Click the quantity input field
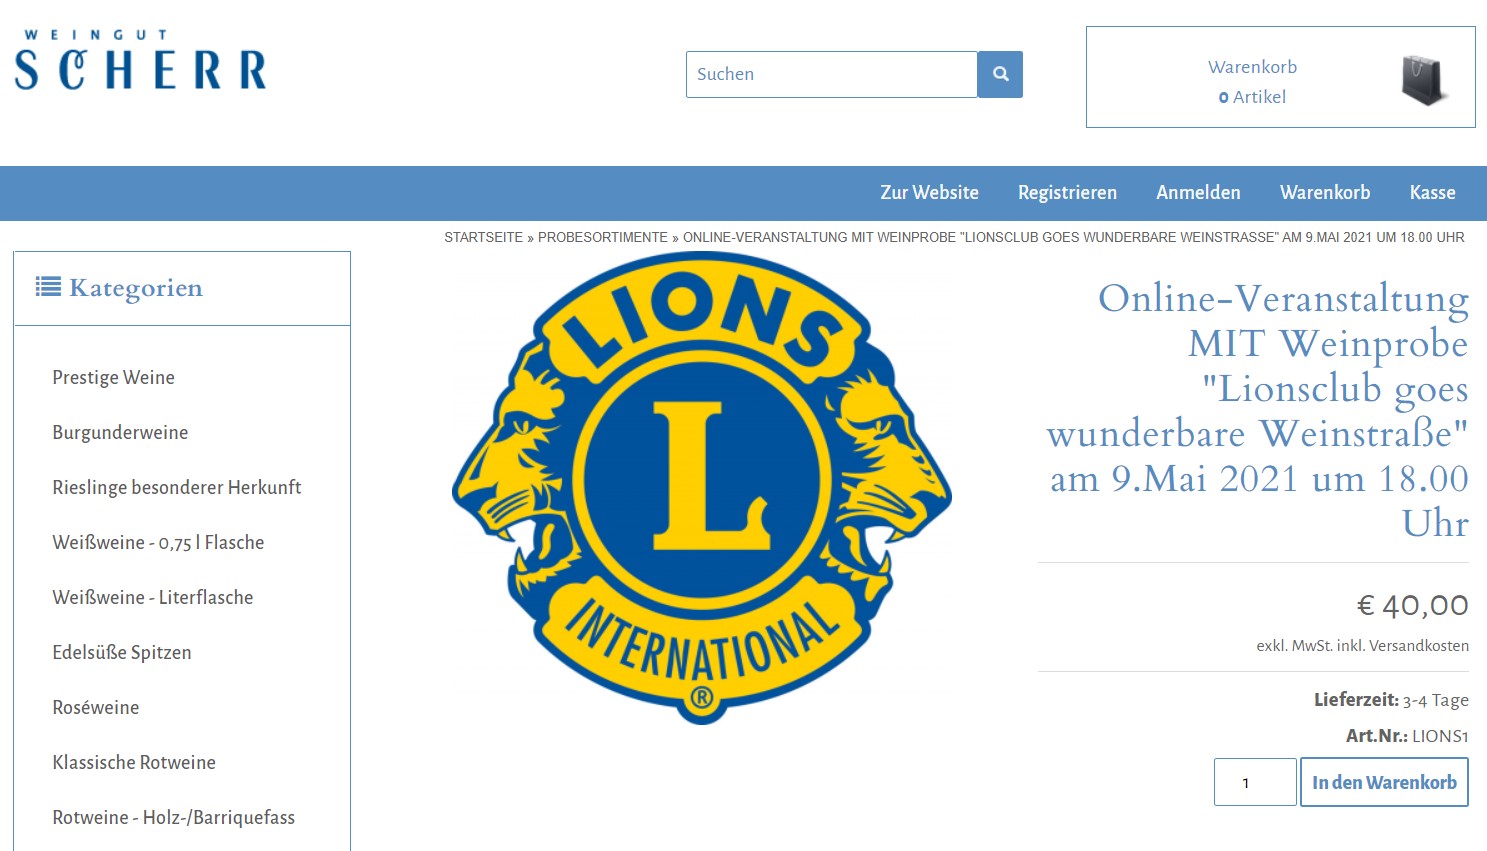Image resolution: width=1487 pixels, height=851 pixels. [x=1255, y=782]
